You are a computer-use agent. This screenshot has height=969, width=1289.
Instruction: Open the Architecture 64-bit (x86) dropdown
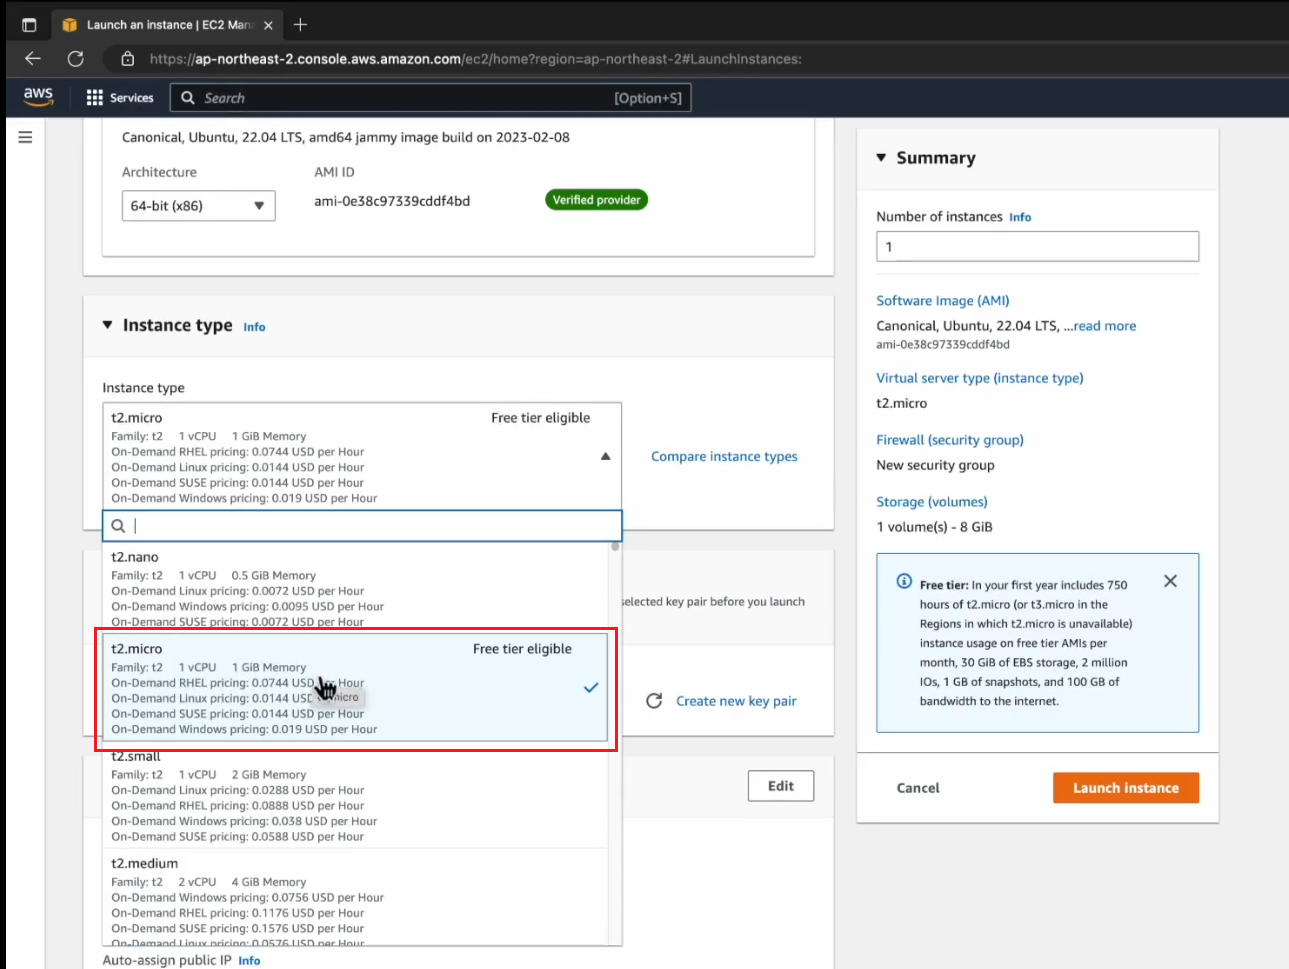pyautogui.click(x=198, y=206)
